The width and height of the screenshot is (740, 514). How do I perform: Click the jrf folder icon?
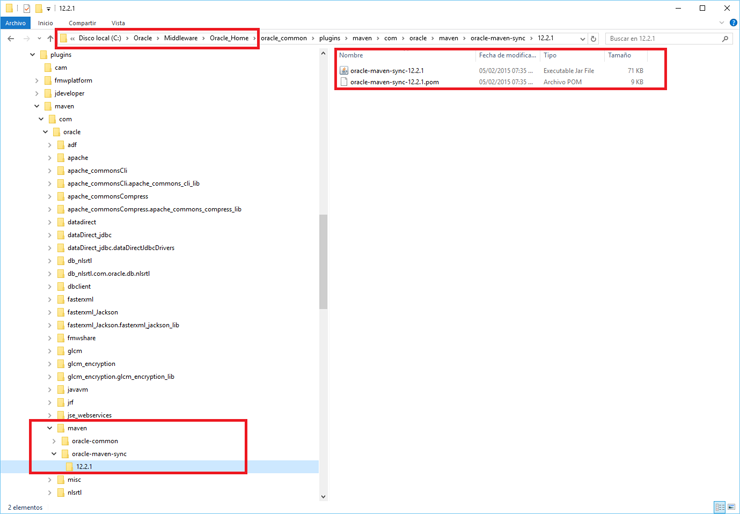60,402
